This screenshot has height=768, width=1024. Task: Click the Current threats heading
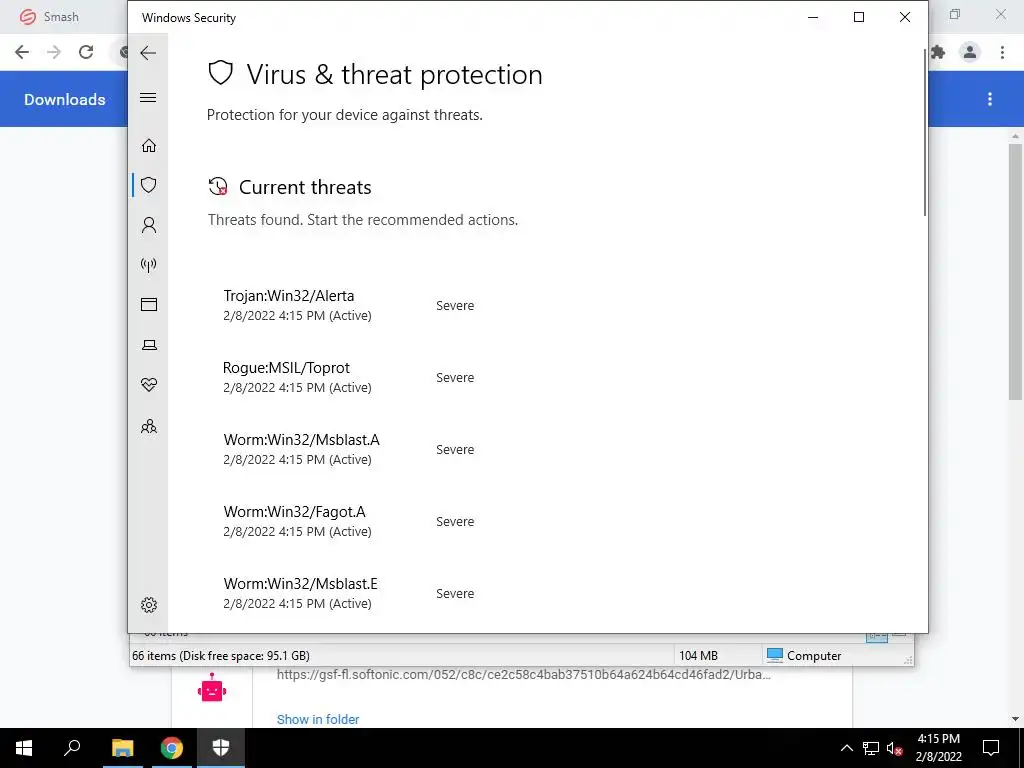tap(305, 187)
